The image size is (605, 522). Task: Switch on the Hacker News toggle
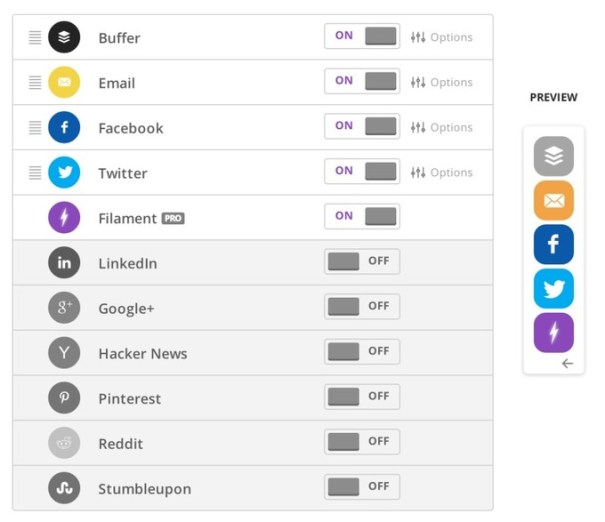click(x=362, y=352)
